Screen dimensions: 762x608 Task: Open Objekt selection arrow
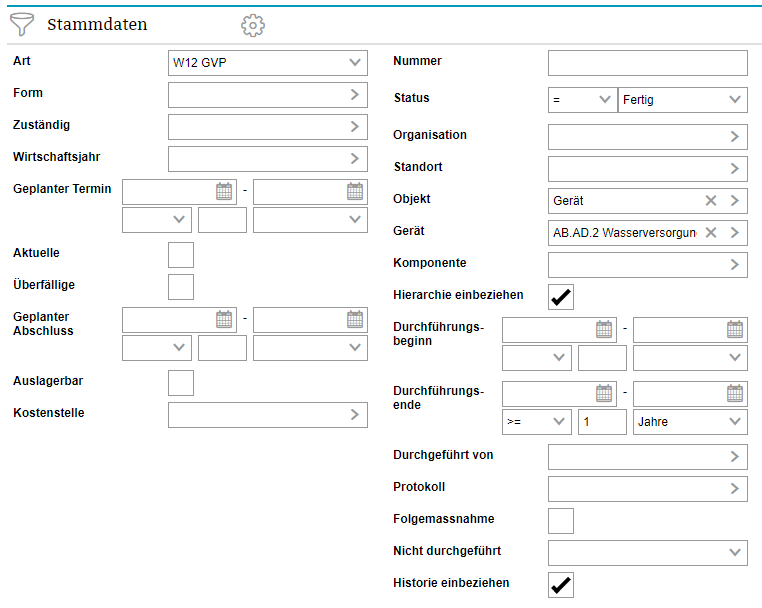(735, 200)
